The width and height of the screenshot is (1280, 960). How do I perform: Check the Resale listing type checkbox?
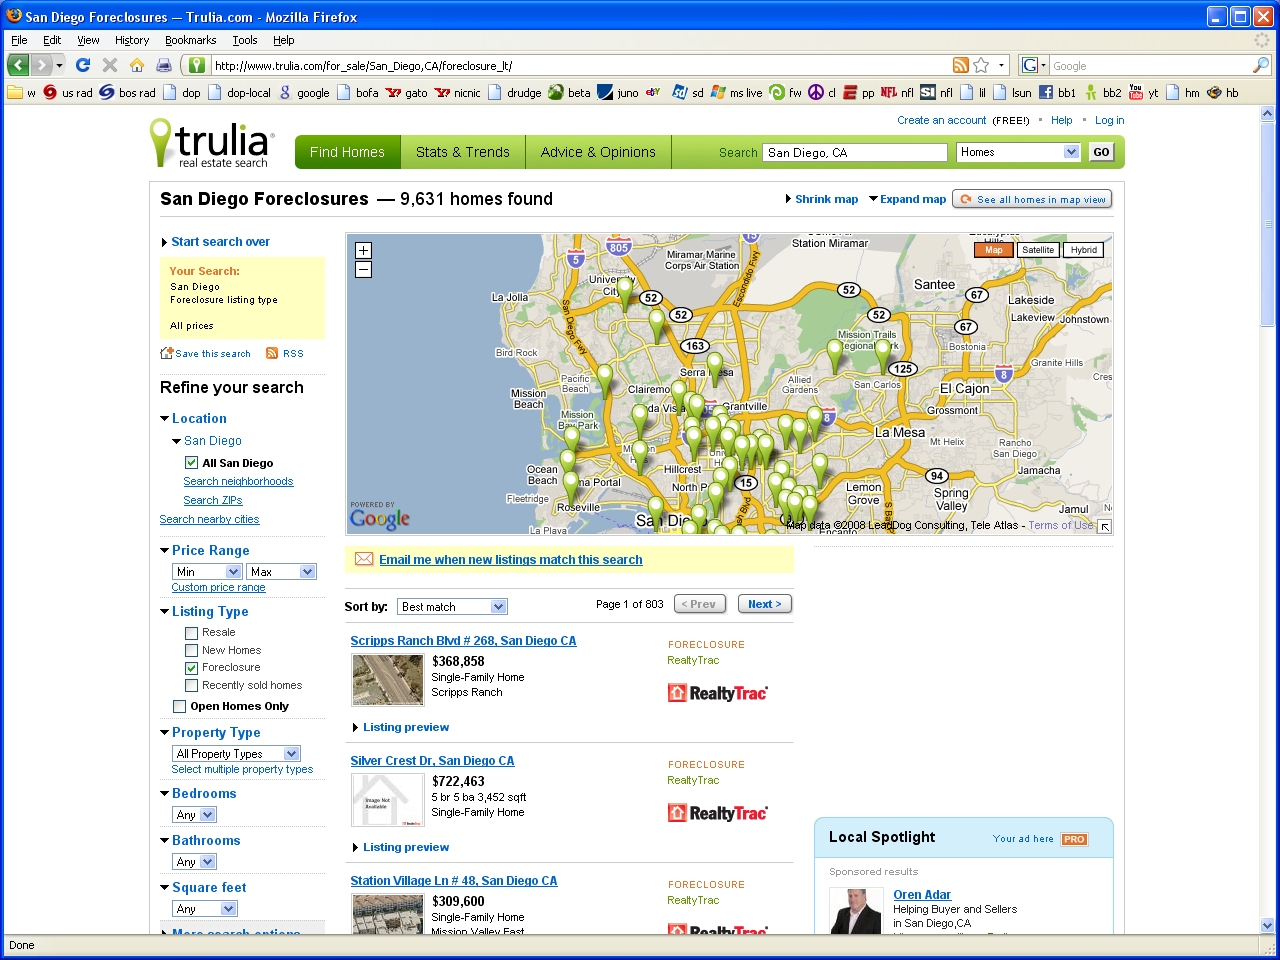tap(191, 633)
